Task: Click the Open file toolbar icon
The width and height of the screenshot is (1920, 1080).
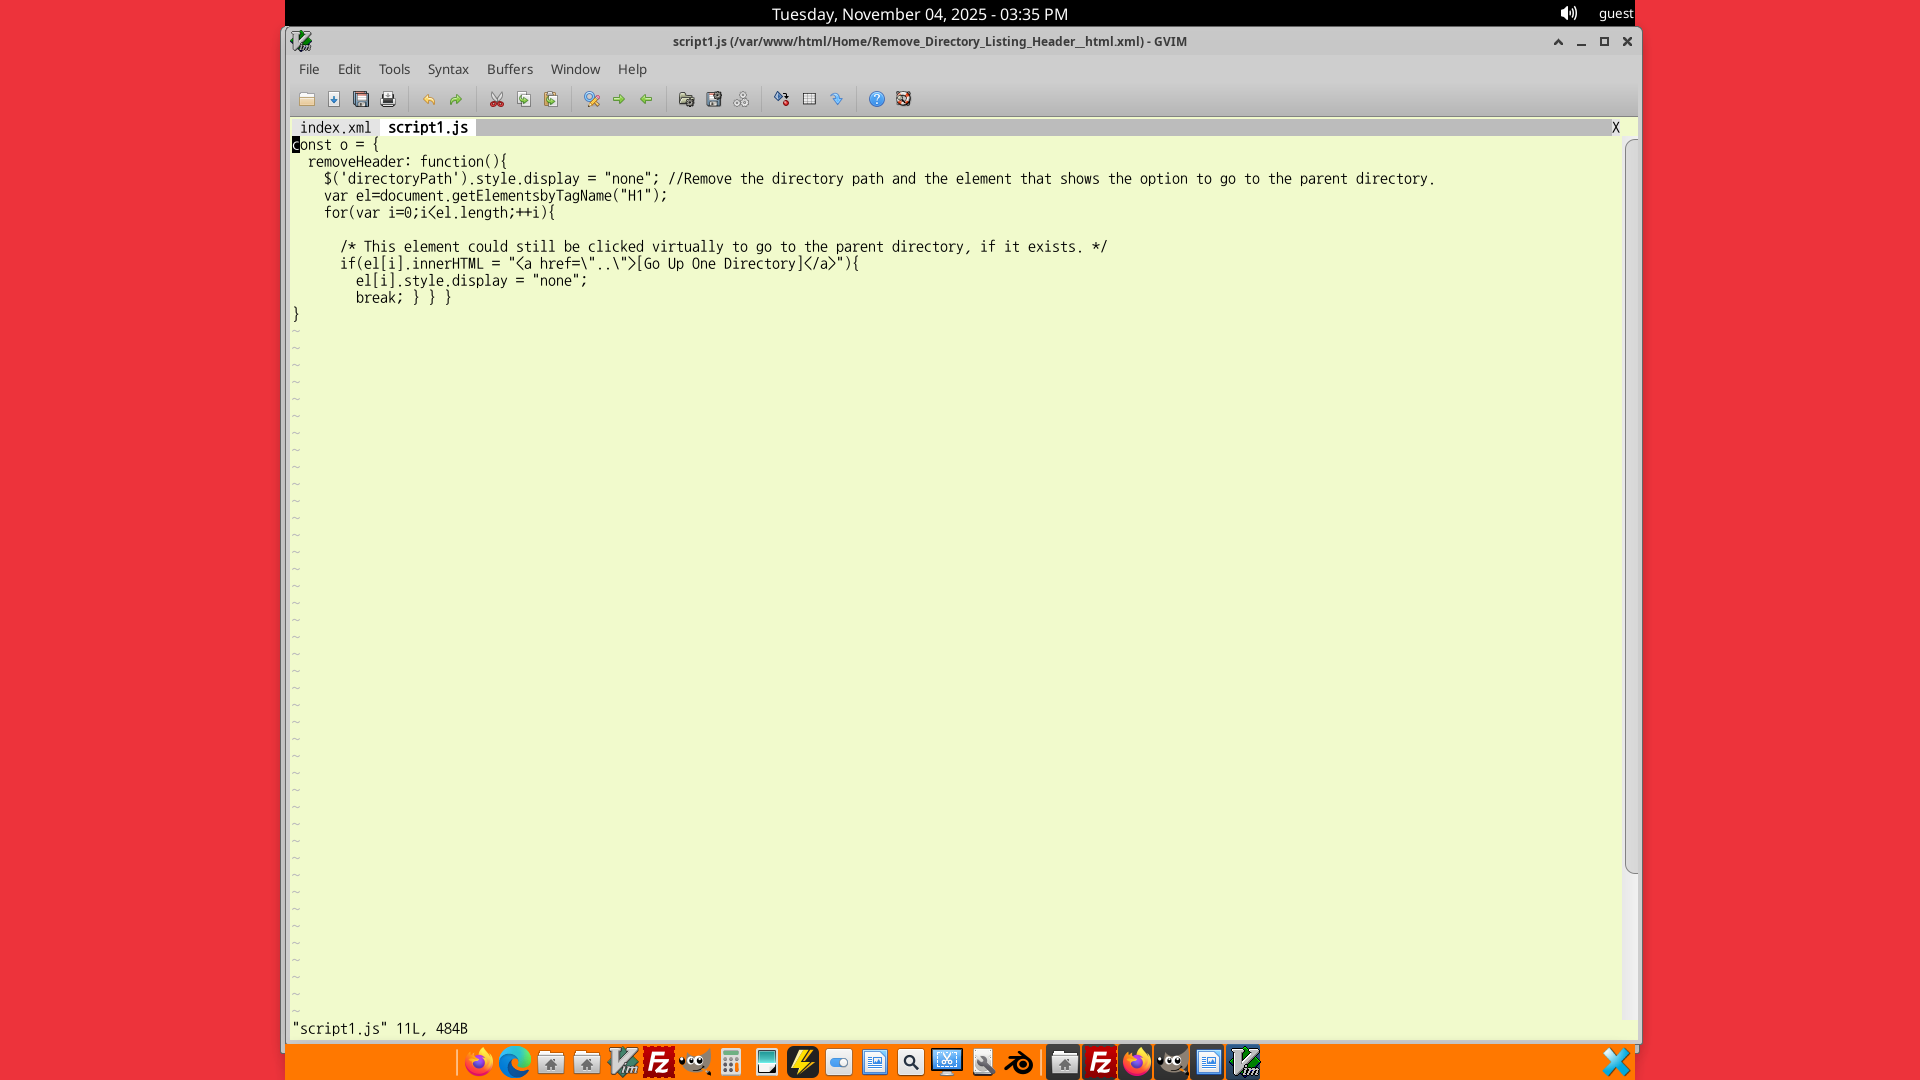Action: [307, 99]
